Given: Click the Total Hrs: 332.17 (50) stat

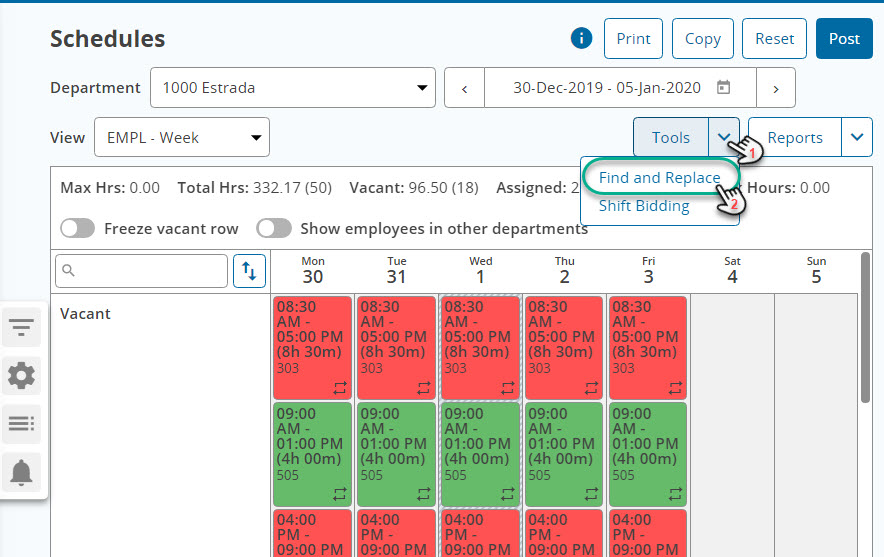Looking at the screenshot, I should pos(255,188).
